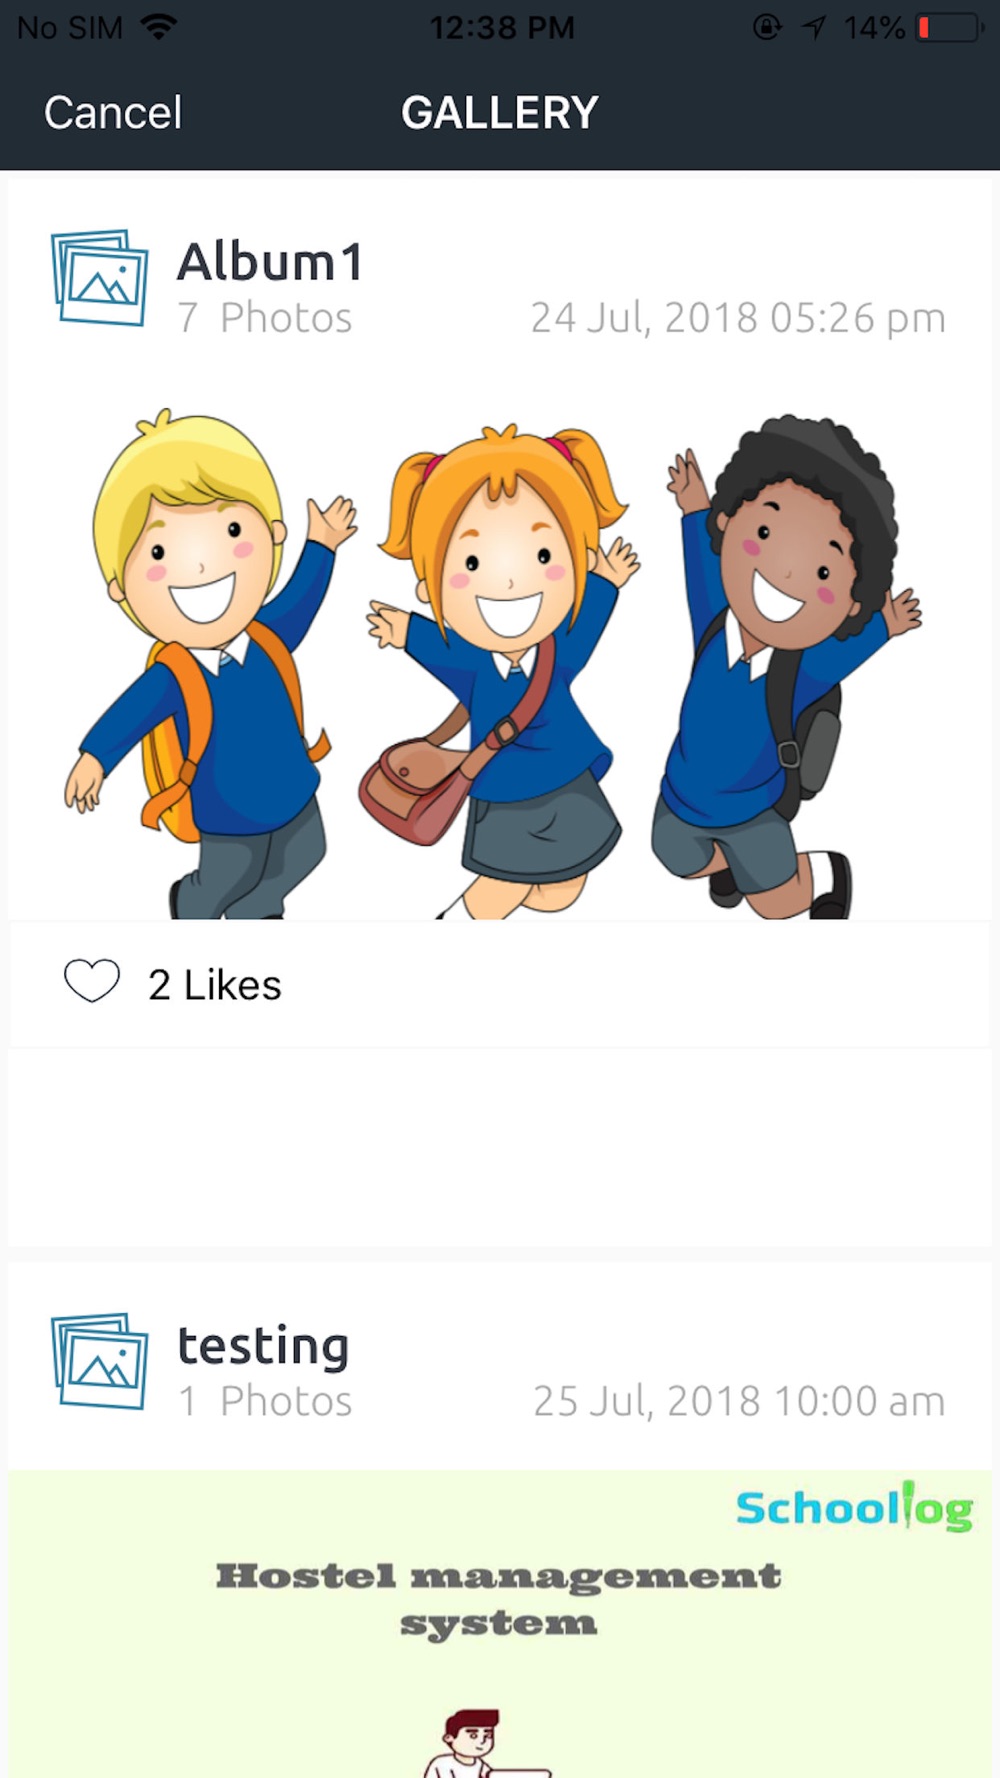Like Album1 with the heart icon
This screenshot has width=1000, height=1778.
[x=92, y=981]
